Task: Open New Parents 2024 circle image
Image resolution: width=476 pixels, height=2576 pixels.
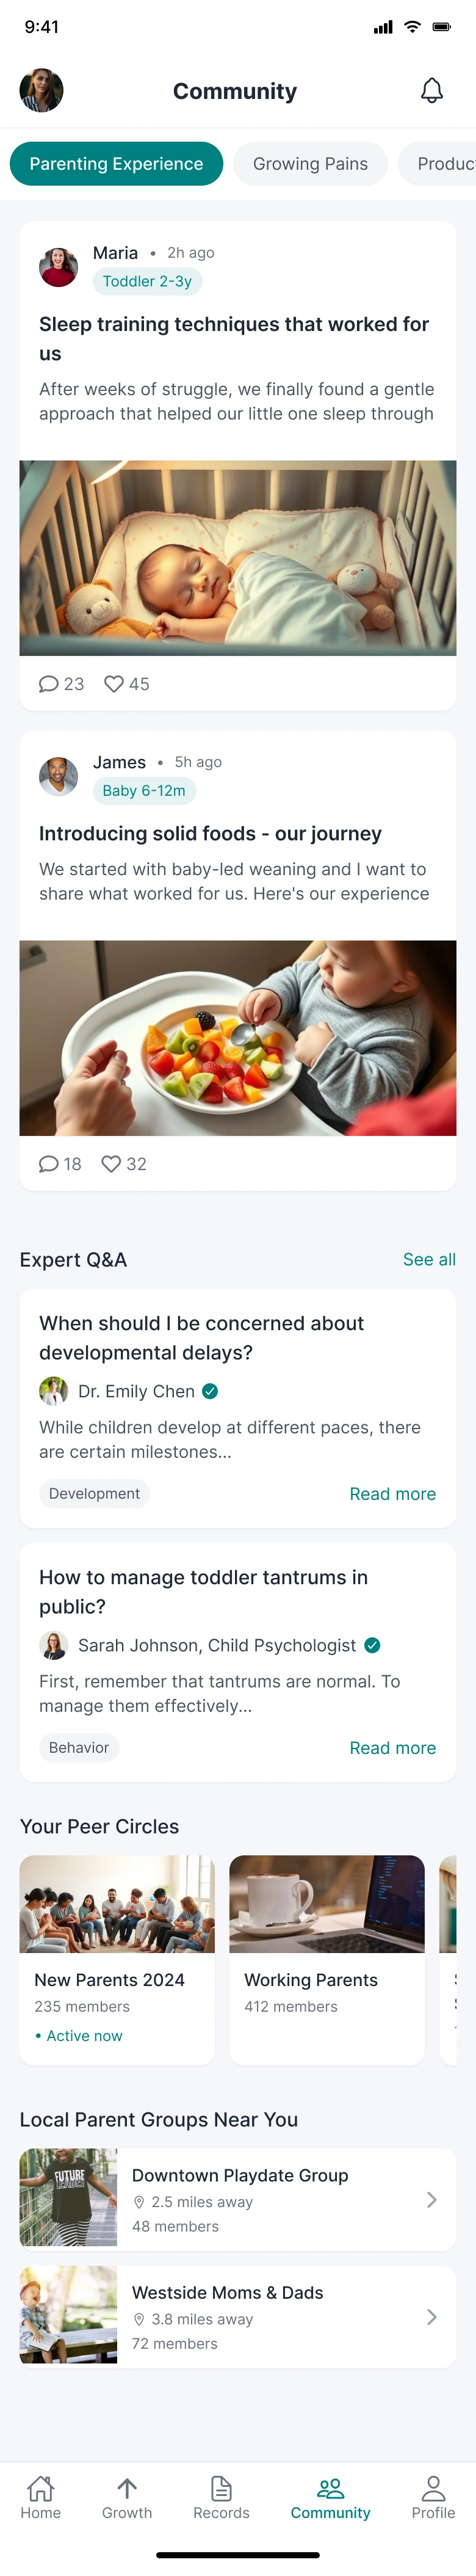Action: [117, 1904]
